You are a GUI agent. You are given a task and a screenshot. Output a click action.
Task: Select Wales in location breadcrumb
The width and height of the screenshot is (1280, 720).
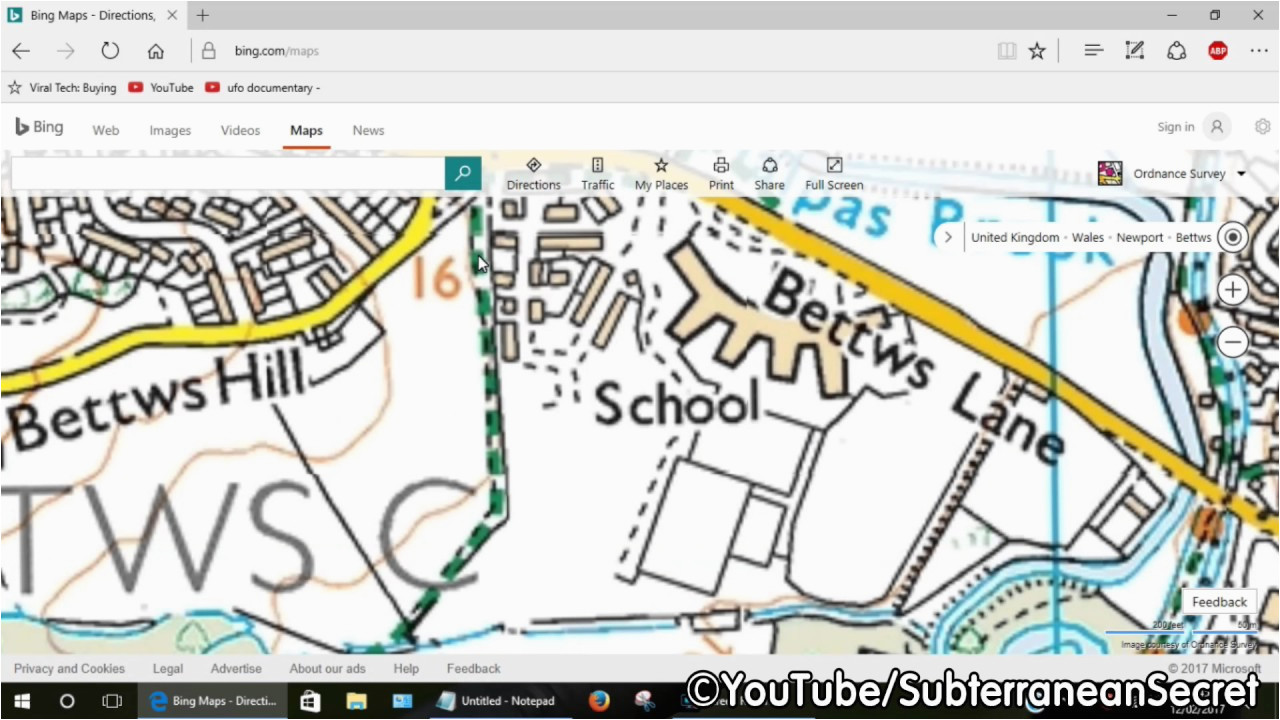tap(1088, 238)
